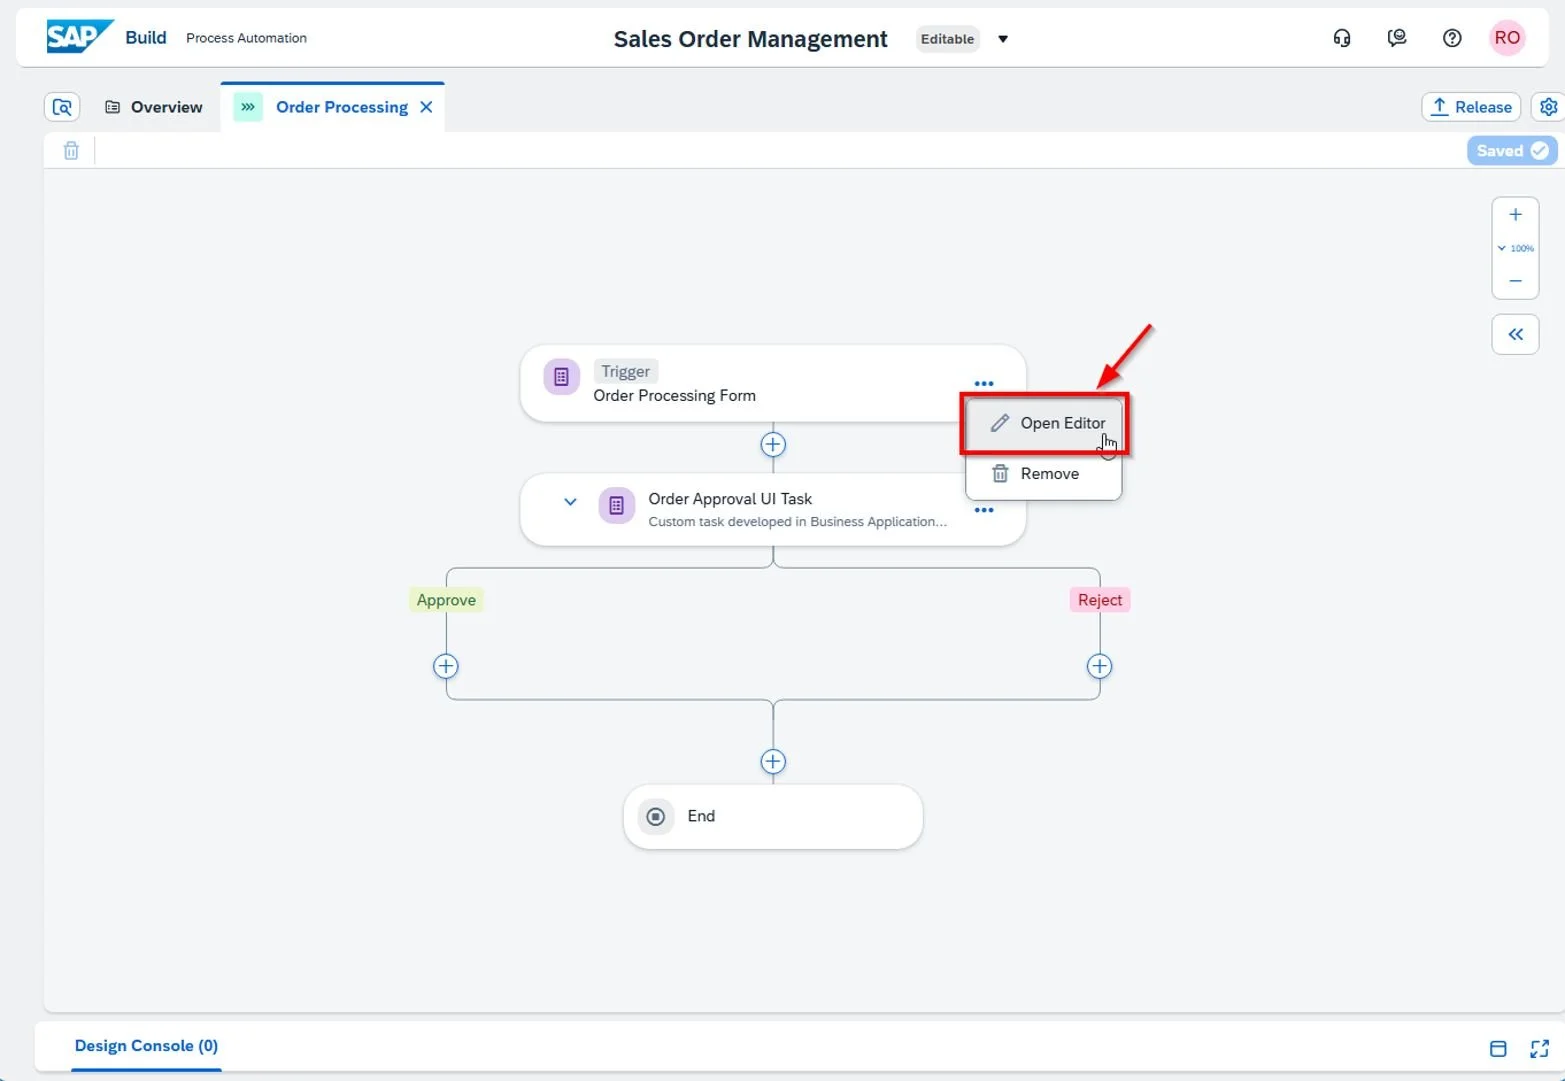This screenshot has width=1565, height=1081.
Task: Zoom out with the minus button
Action: 1516,281
